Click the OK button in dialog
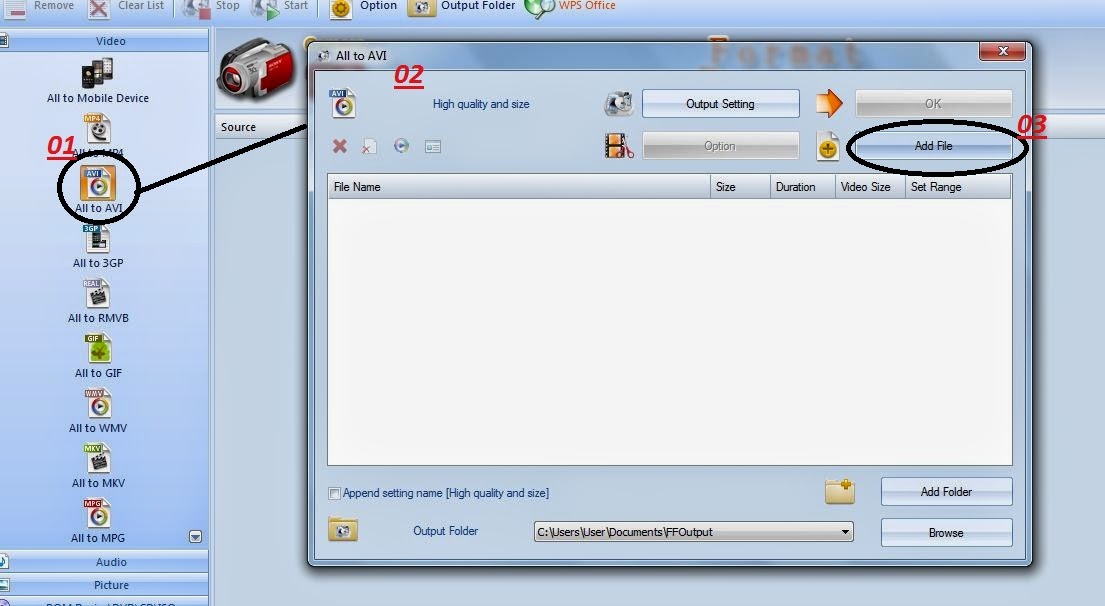The height and width of the screenshot is (606, 1105). pos(933,104)
